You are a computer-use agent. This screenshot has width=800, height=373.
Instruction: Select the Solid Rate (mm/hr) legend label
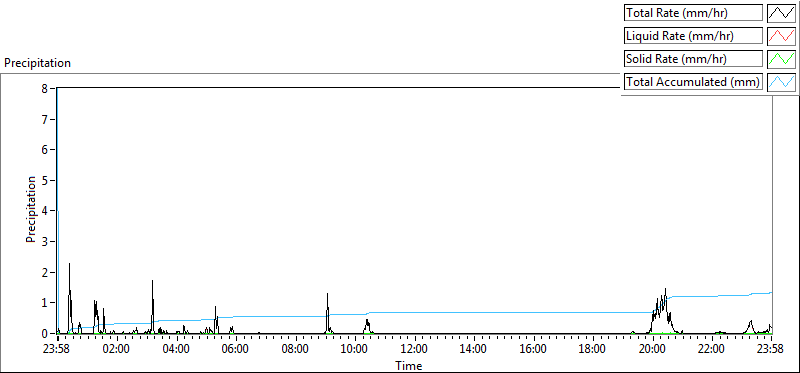click(693, 59)
